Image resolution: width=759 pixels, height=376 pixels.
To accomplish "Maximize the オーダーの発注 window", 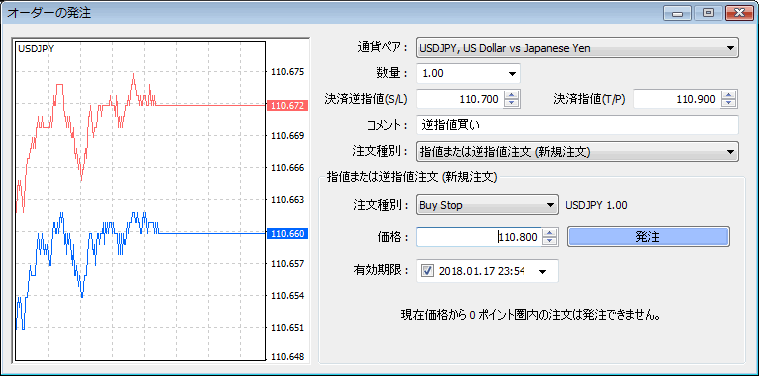I will [708, 14].
